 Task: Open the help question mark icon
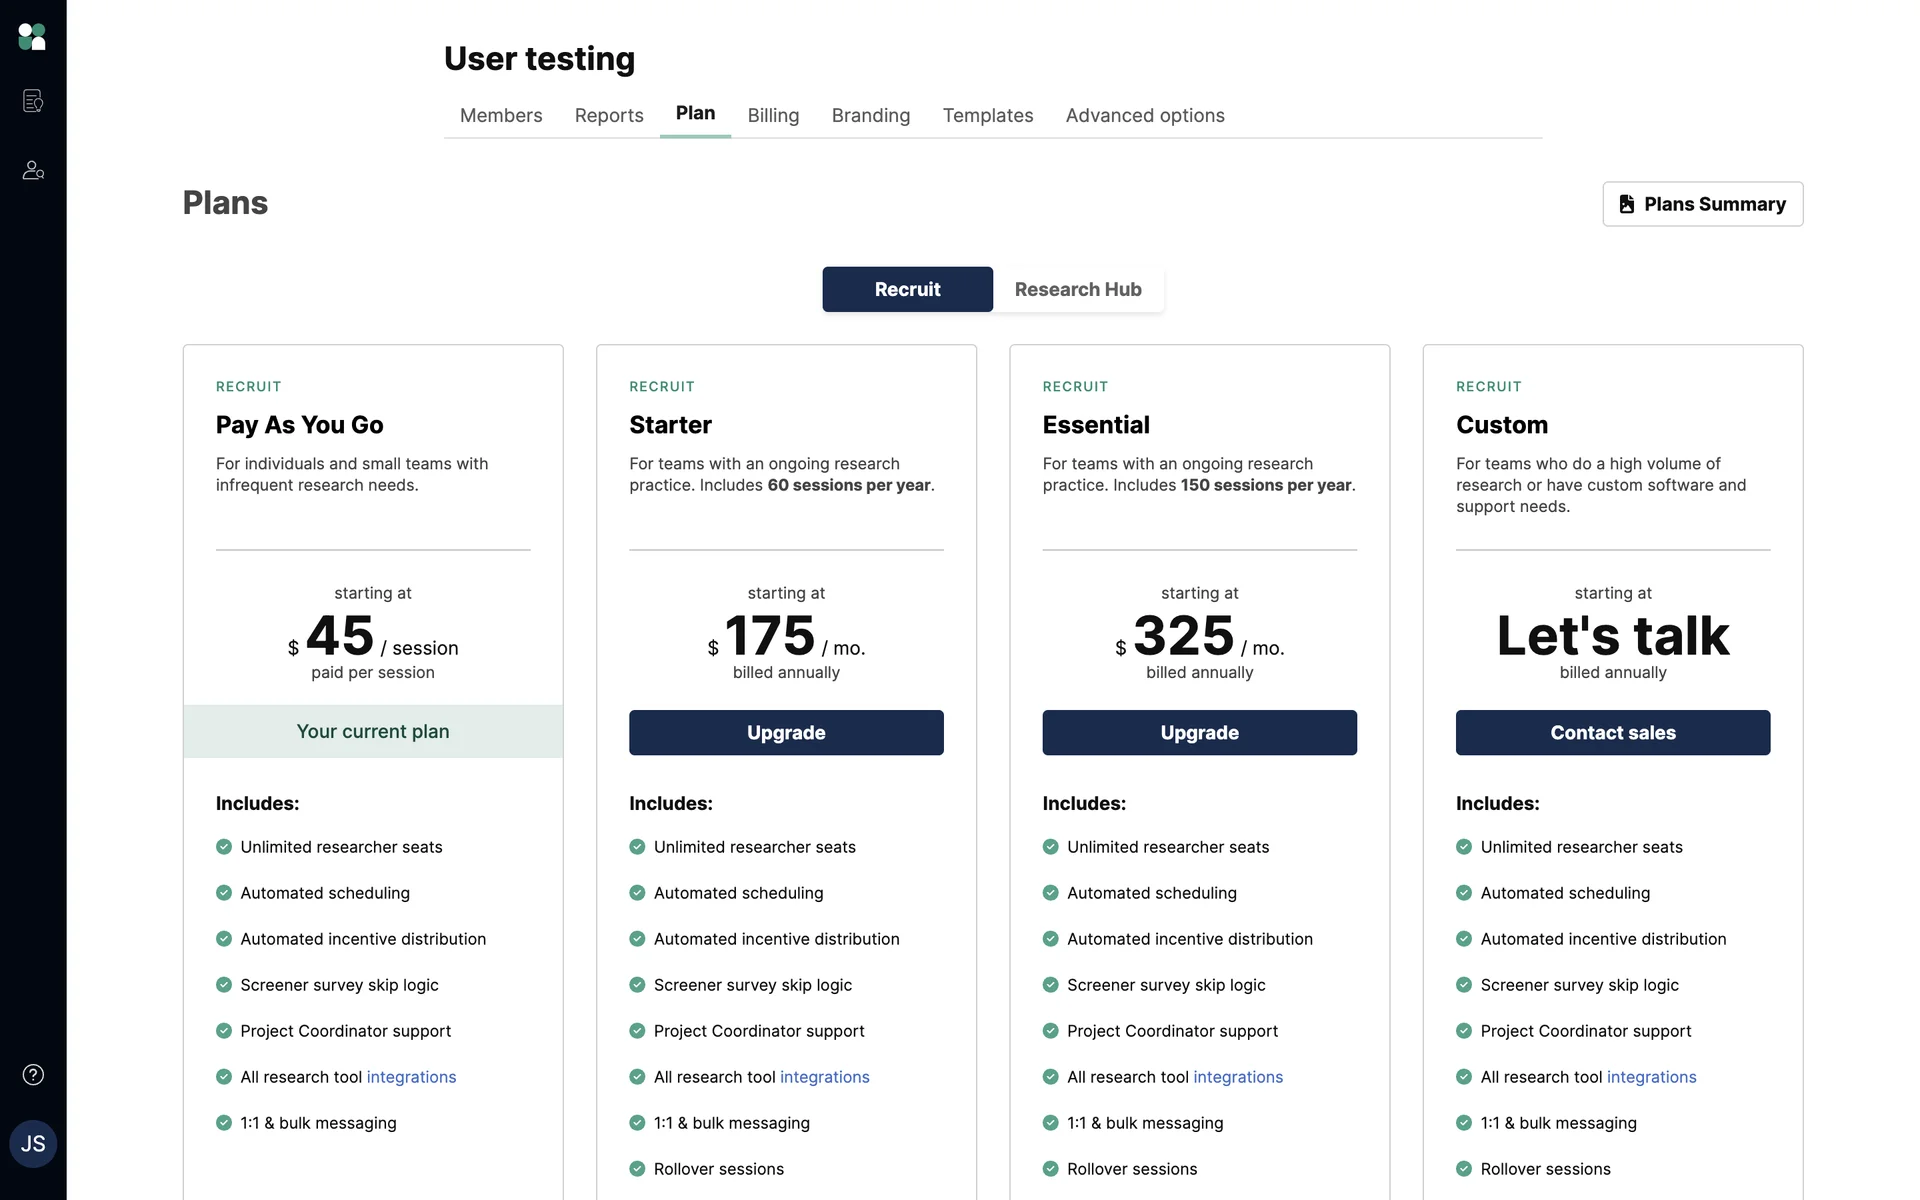33,1075
